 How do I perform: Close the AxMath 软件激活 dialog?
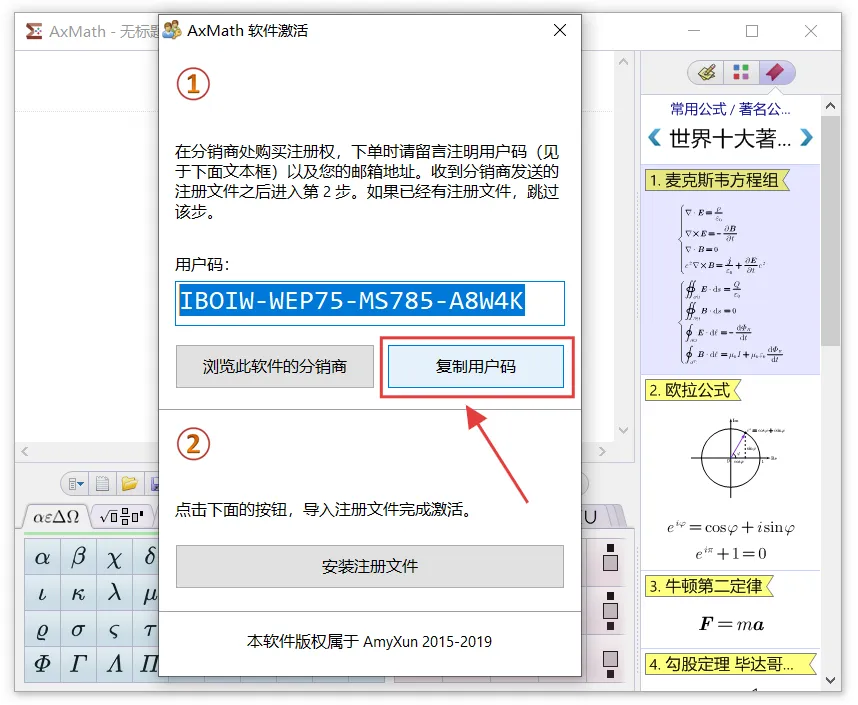tap(560, 30)
